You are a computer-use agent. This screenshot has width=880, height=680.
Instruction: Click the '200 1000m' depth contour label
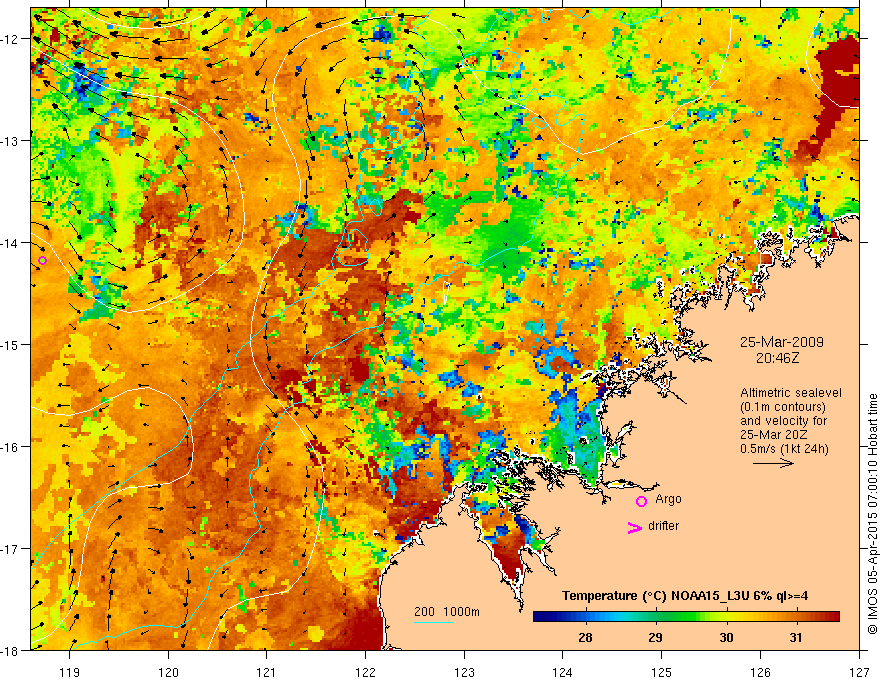447,612
